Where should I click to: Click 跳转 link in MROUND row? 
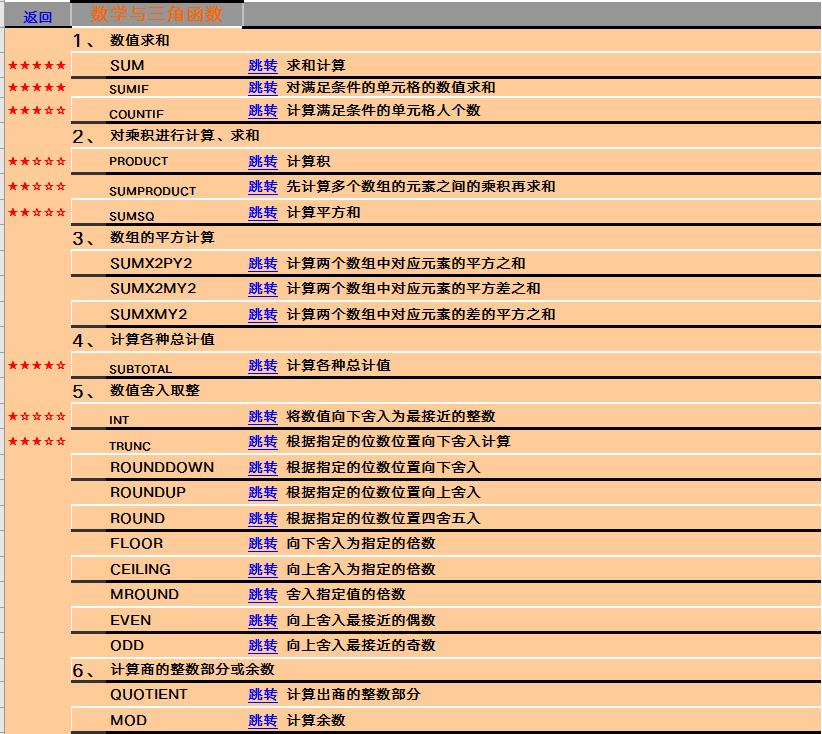coord(263,594)
